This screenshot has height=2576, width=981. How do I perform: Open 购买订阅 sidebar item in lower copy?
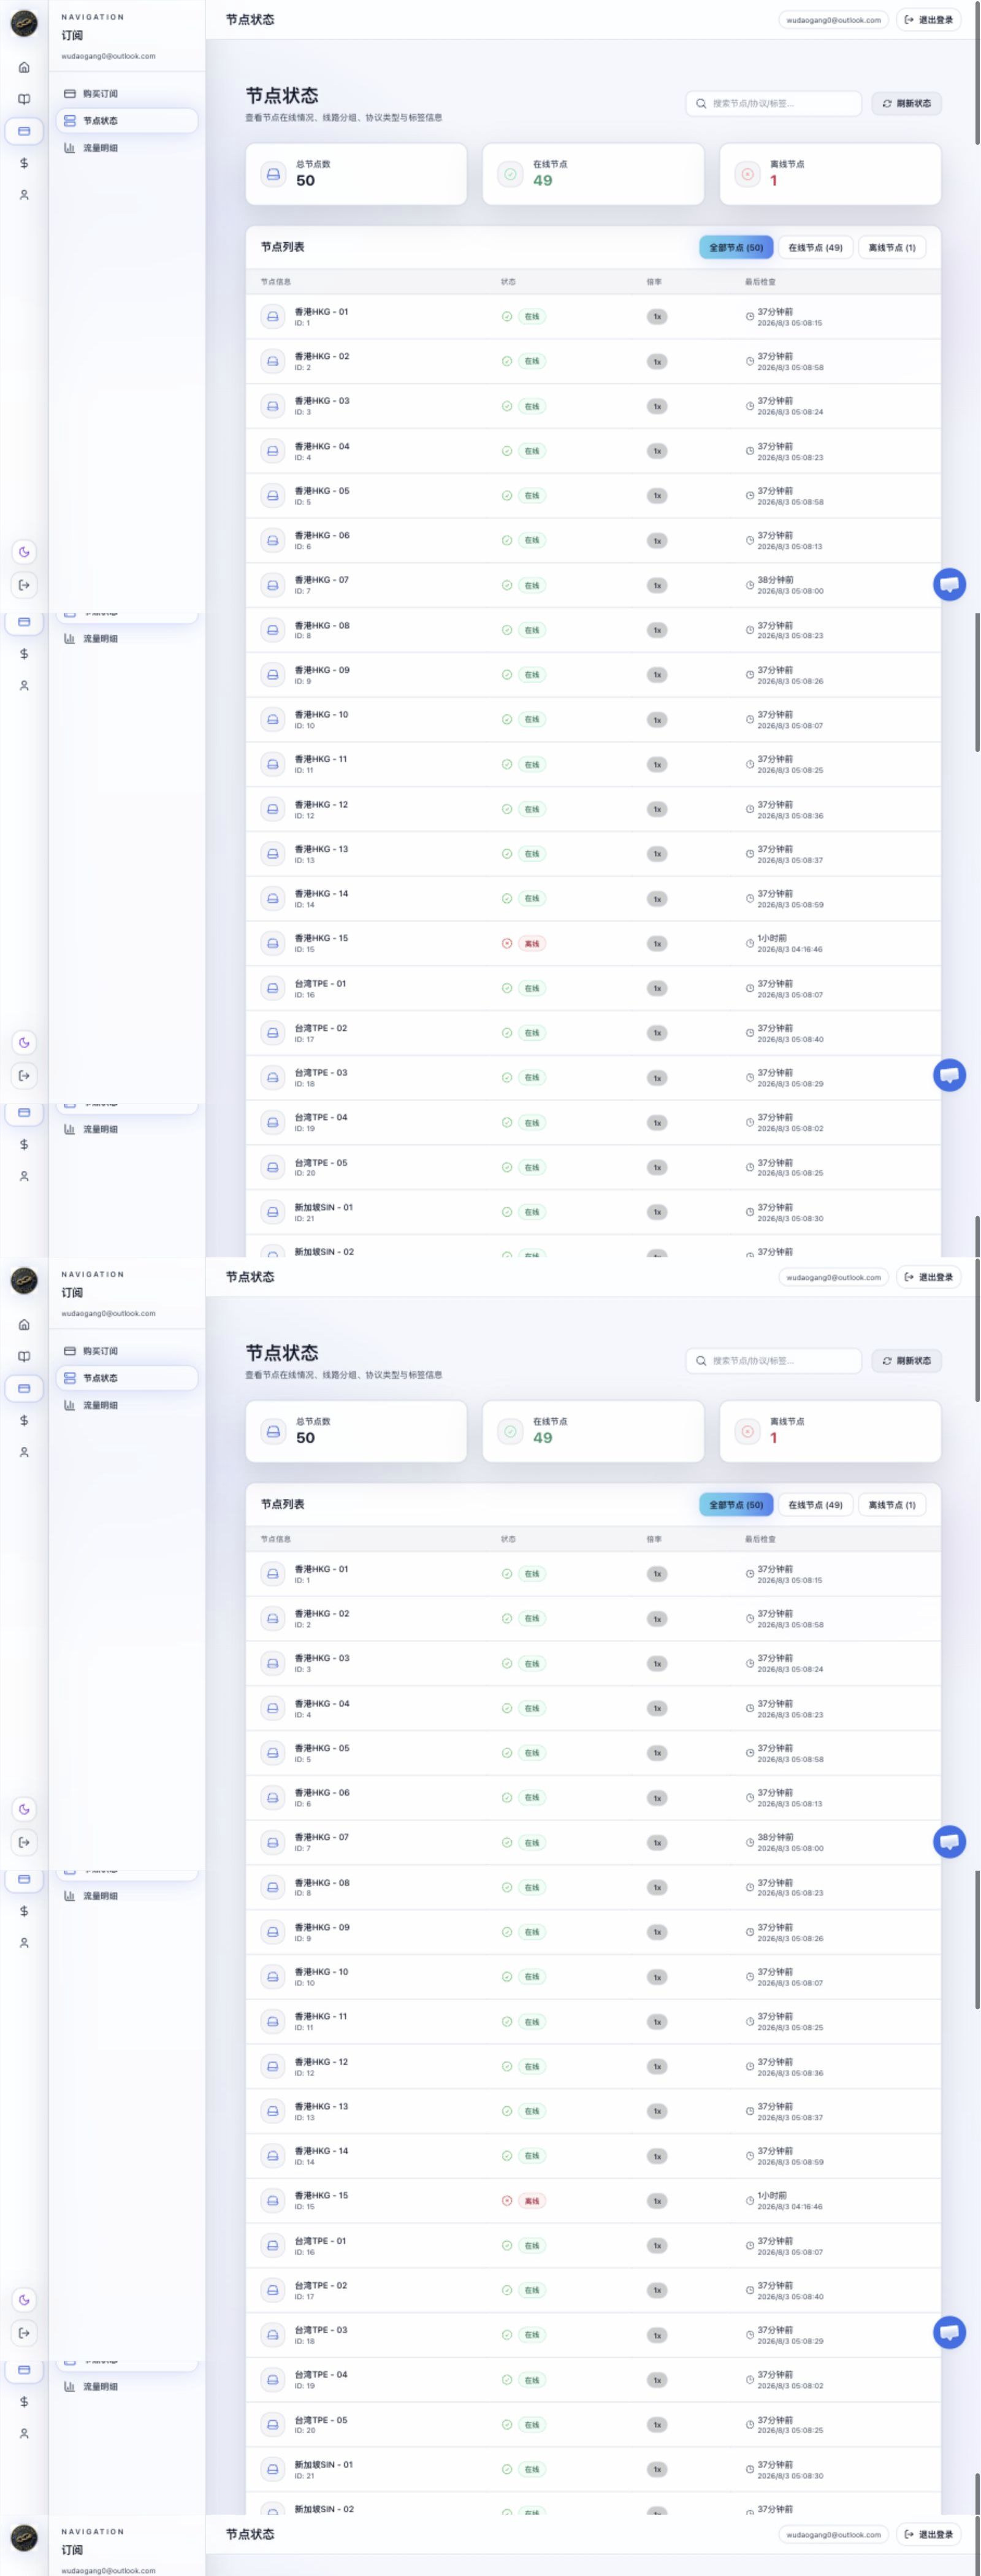tap(127, 1351)
